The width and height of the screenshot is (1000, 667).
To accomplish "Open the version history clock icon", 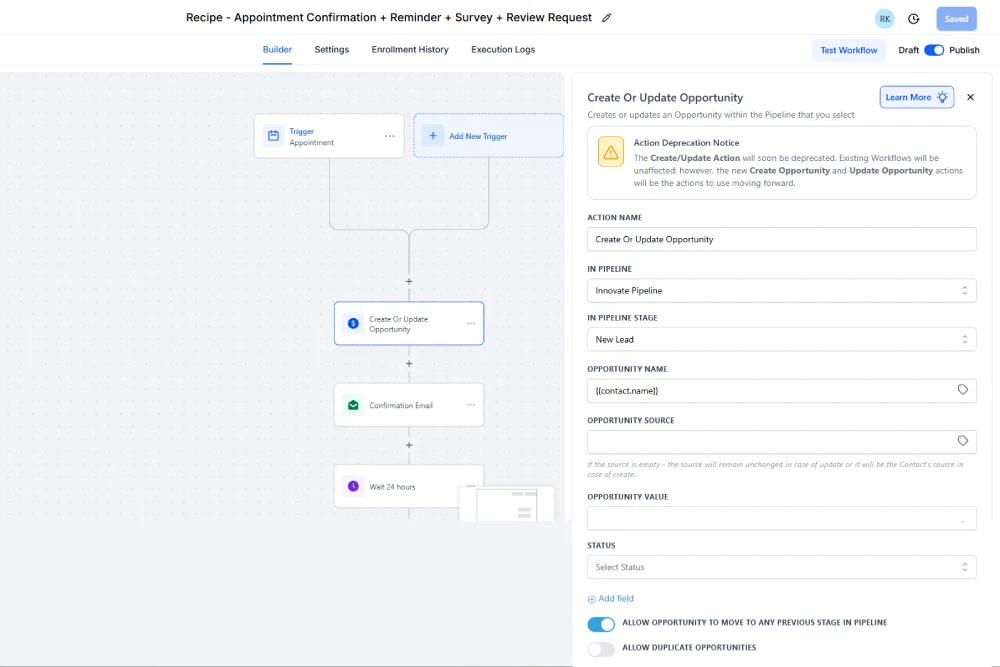I will click(x=914, y=19).
